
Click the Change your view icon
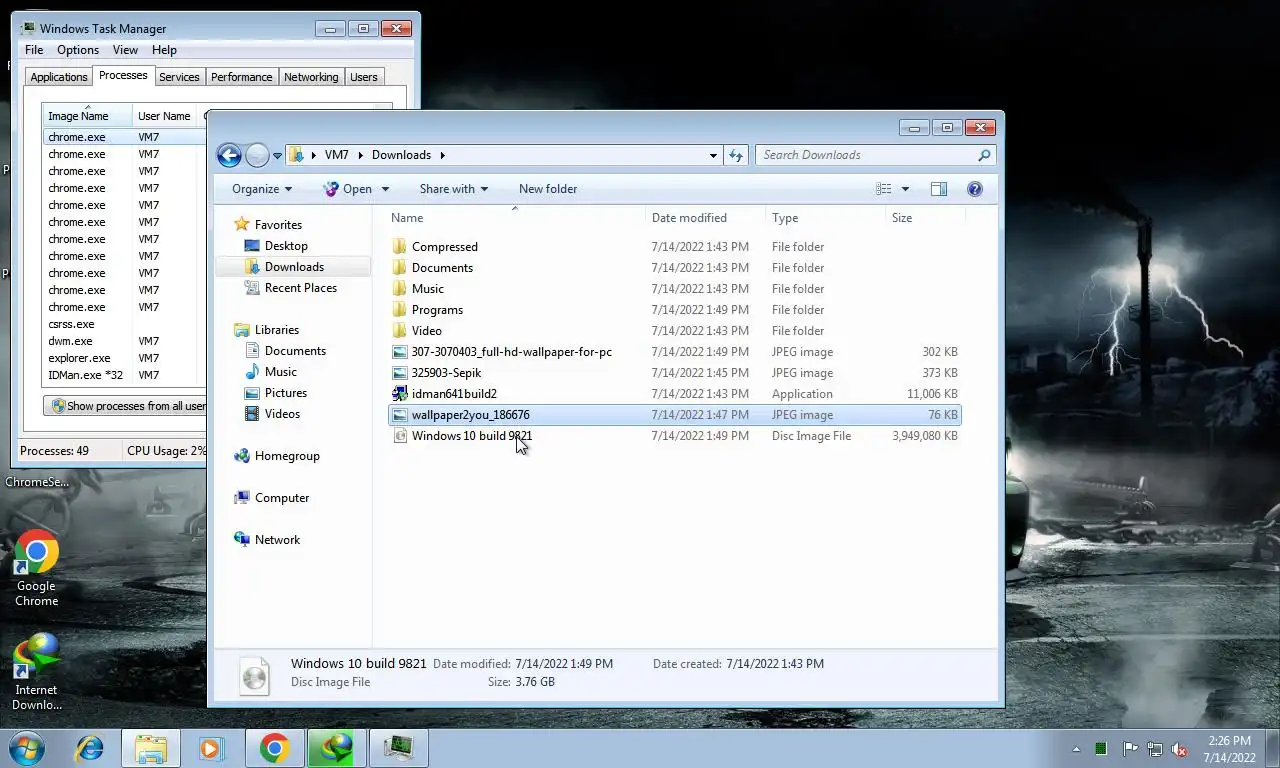click(884, 189)
